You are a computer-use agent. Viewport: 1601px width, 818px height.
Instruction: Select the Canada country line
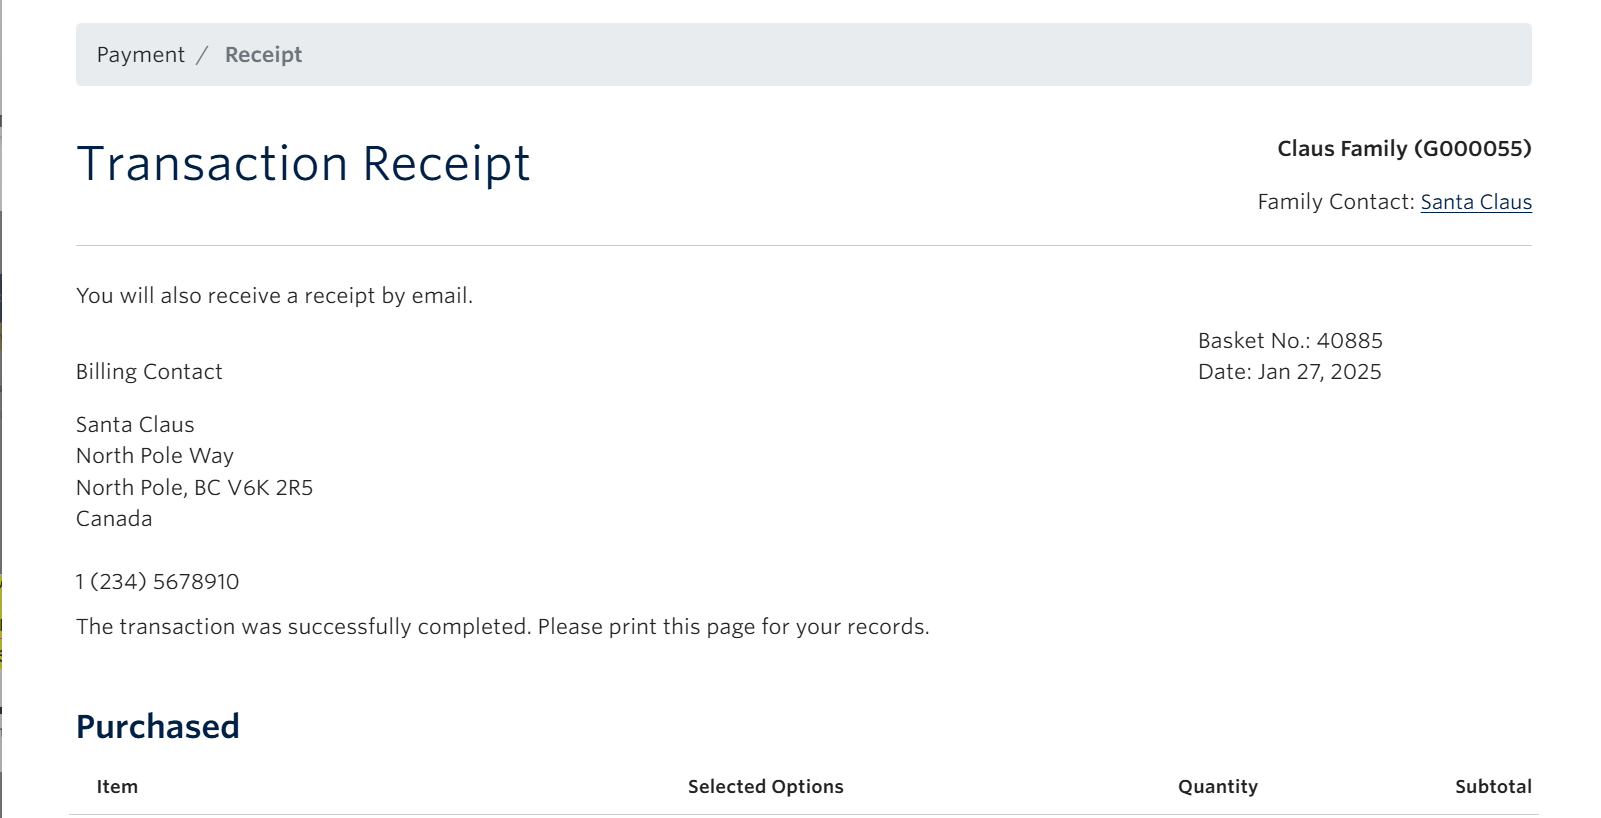(x=113, y=518)
